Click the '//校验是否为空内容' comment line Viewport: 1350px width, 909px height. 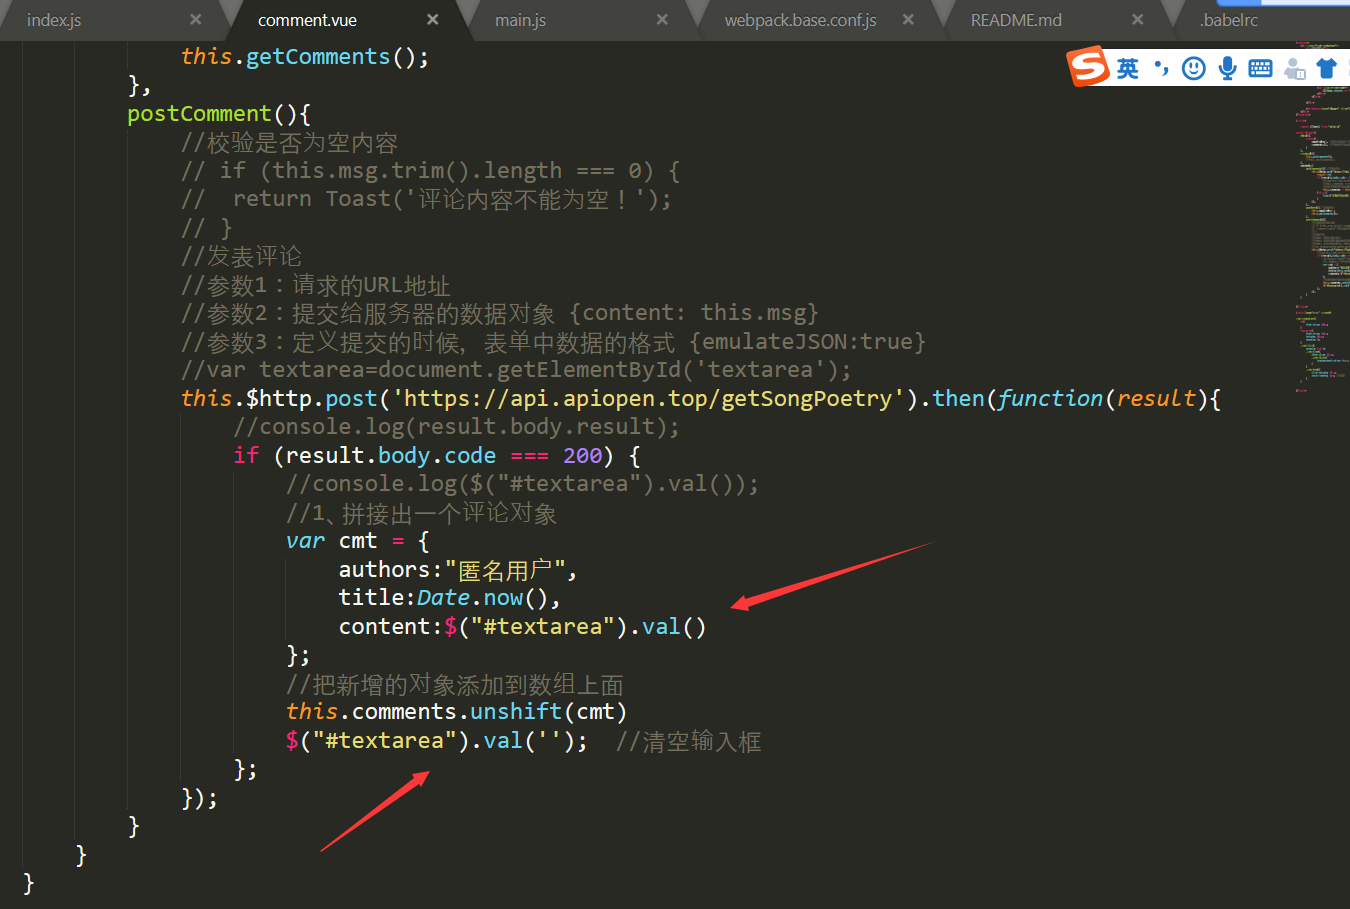coord(289,143)
